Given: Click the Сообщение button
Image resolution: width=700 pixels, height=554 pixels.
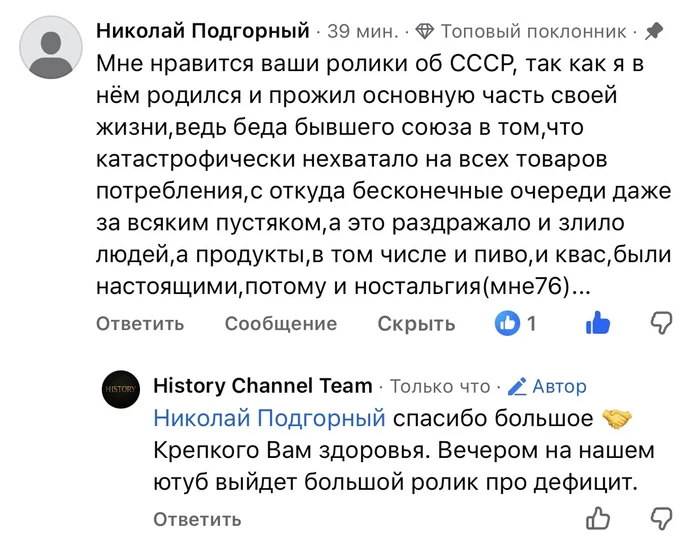Looking at the screenshot, I should [280, 324].
